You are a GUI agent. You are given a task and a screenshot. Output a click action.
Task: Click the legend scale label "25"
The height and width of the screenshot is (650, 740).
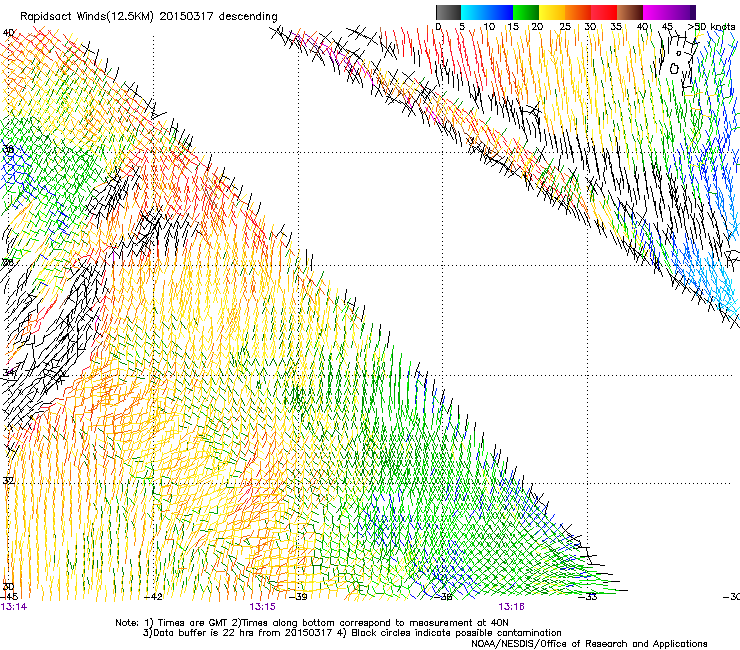(565, 27)
